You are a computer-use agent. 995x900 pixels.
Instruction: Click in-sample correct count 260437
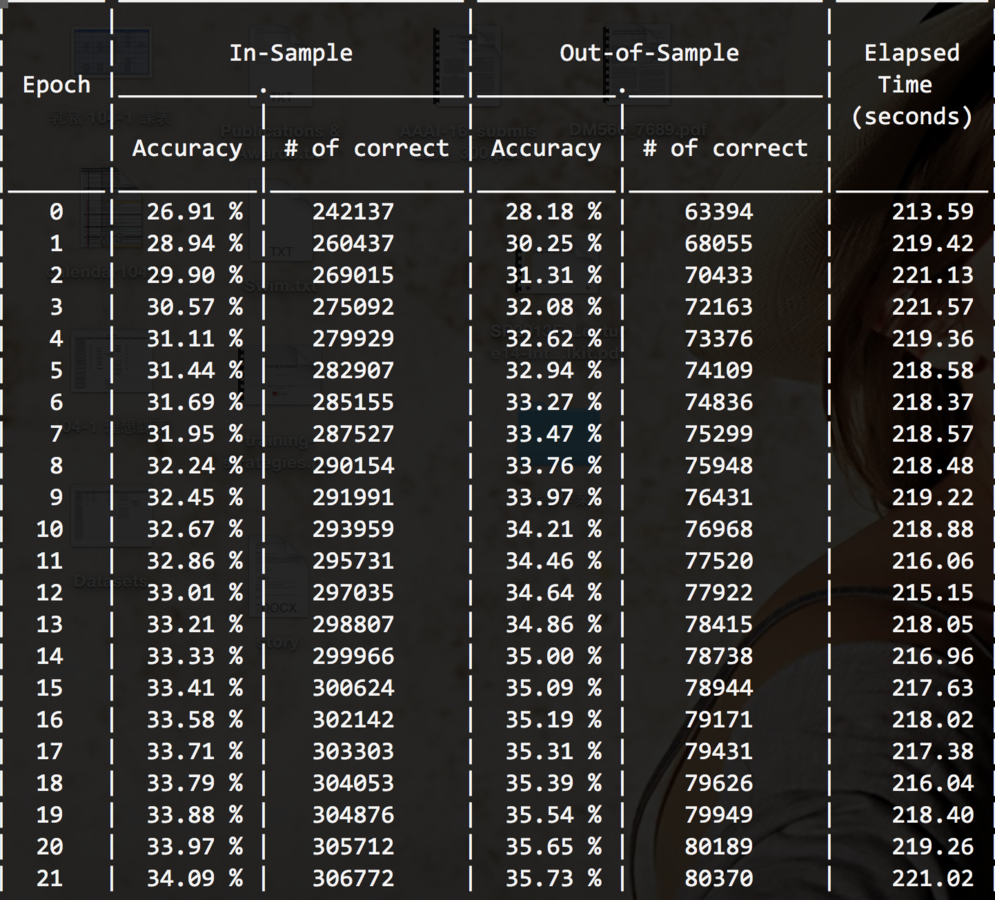353,244
